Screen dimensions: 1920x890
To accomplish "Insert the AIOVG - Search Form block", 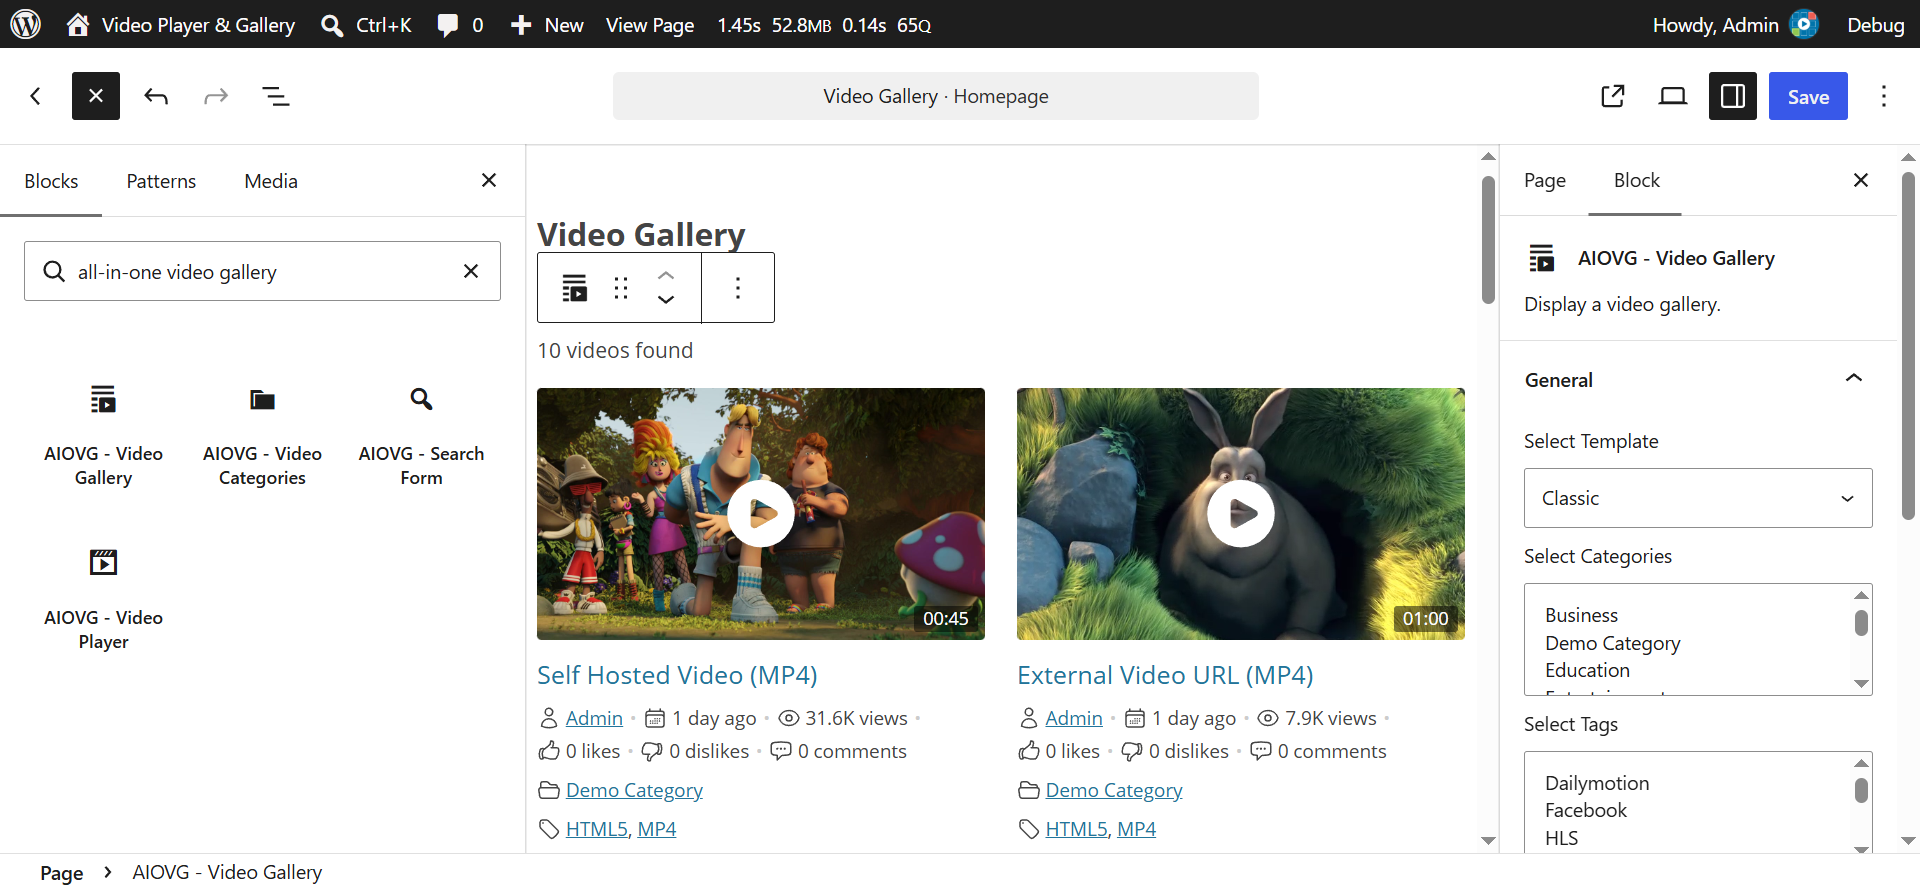I will click(x=421, y=435).
